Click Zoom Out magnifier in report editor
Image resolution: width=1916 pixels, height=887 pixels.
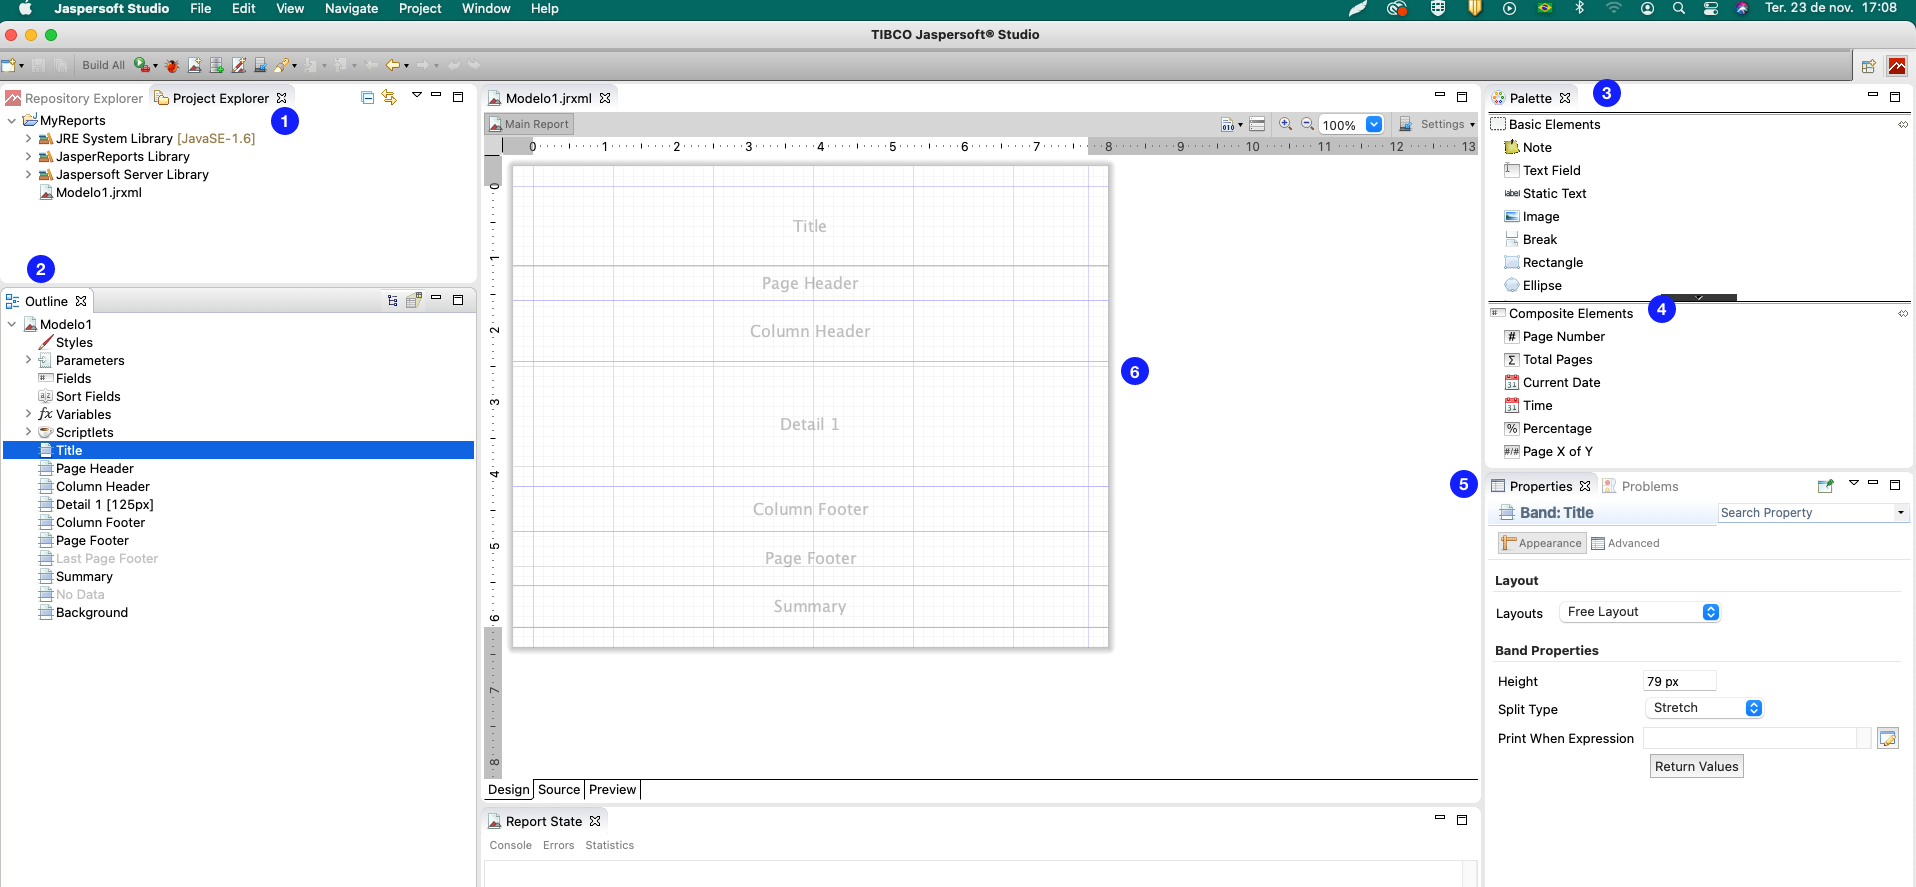point(1307,124)
